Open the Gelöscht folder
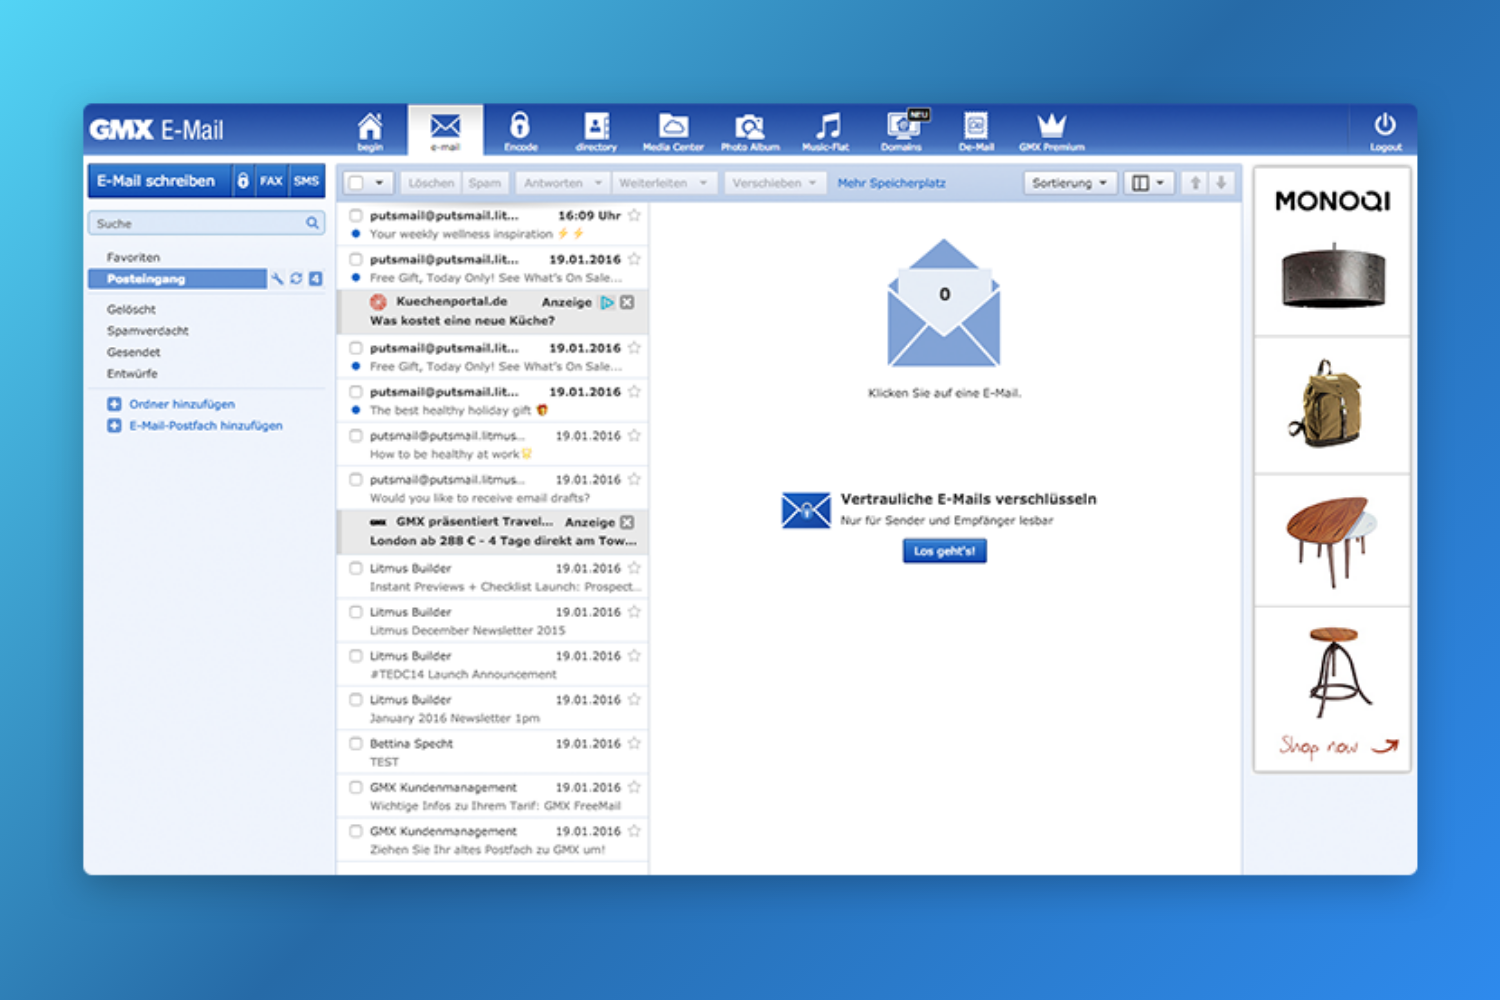Viewport: 1500px width, 1000px height. 131,309
